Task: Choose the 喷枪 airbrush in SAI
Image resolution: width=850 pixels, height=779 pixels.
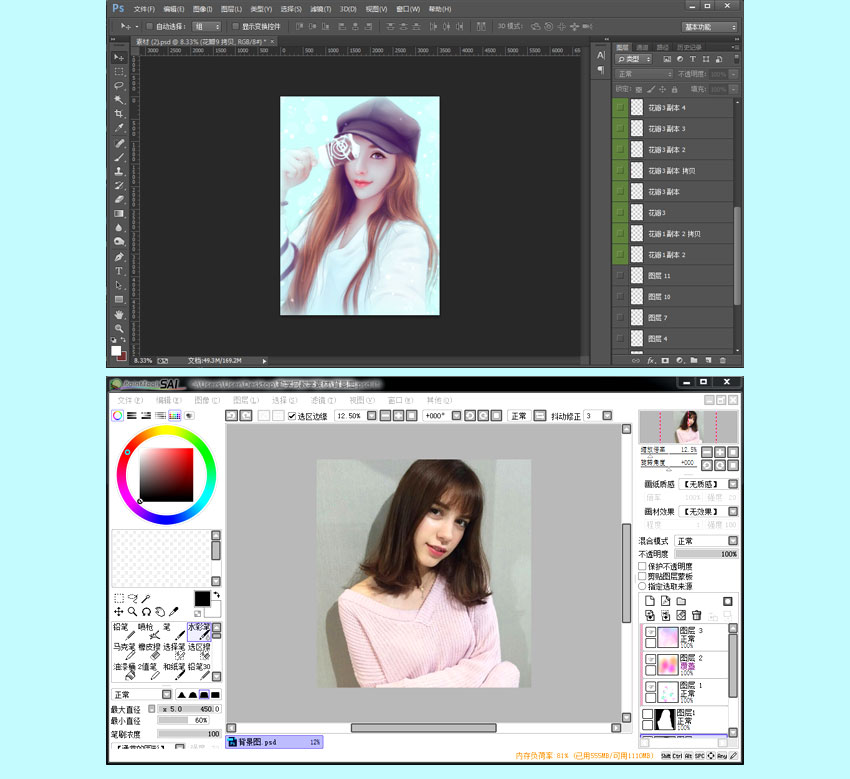Action: tap(148, 632)
